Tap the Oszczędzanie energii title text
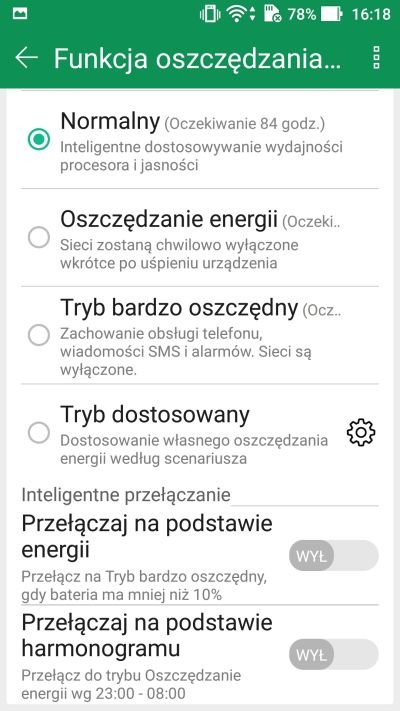The width and height of the screenshot is (400, 711). coord(169,219)
